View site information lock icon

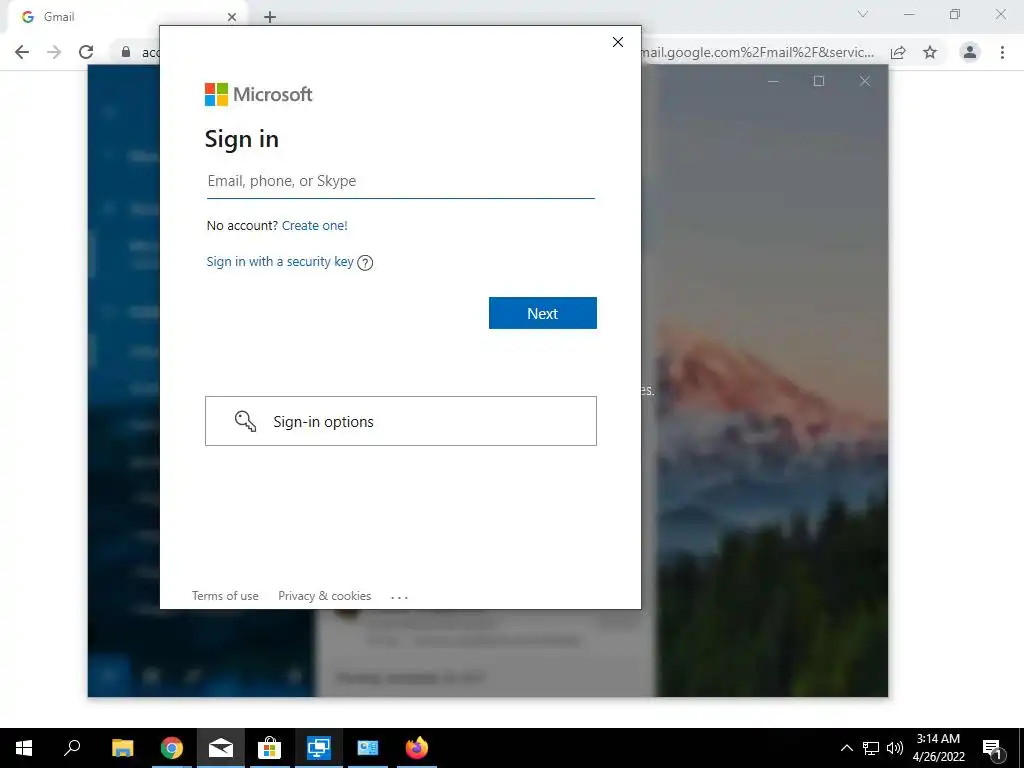(x=126, y=52)
